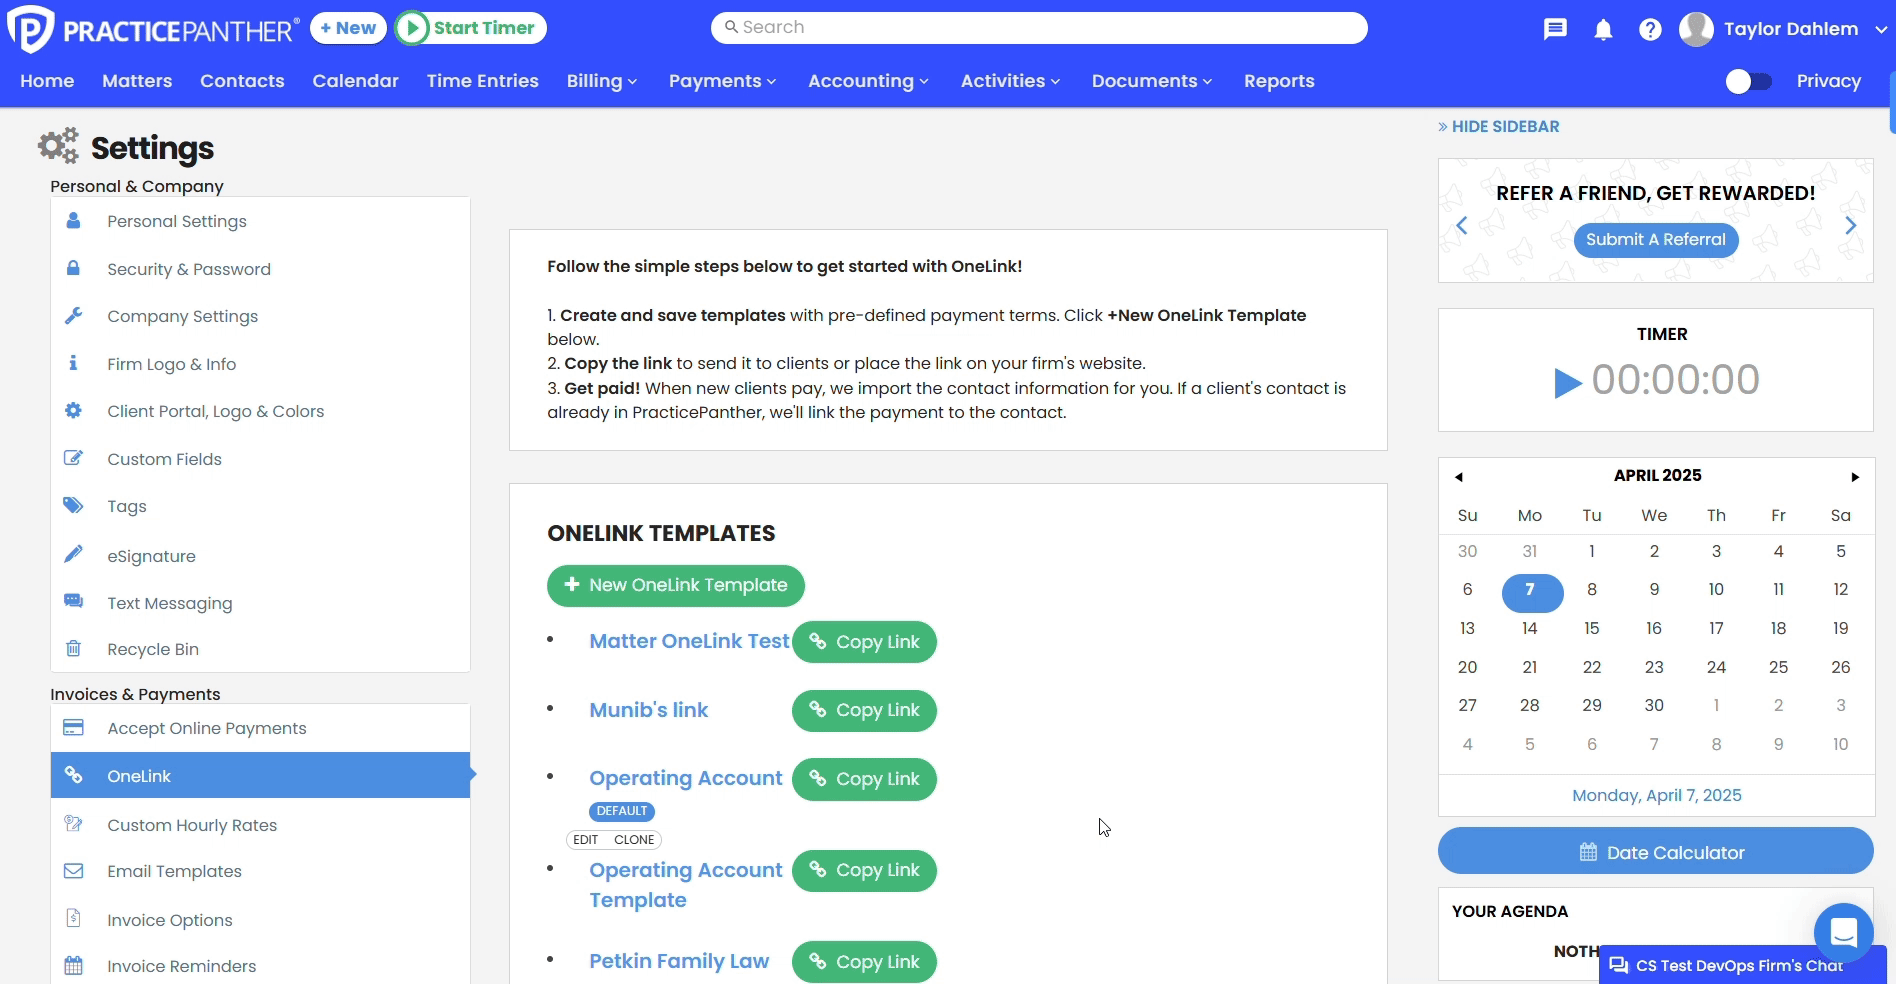Open the Matters tab

pyautogui.click(x=137, y=81)
